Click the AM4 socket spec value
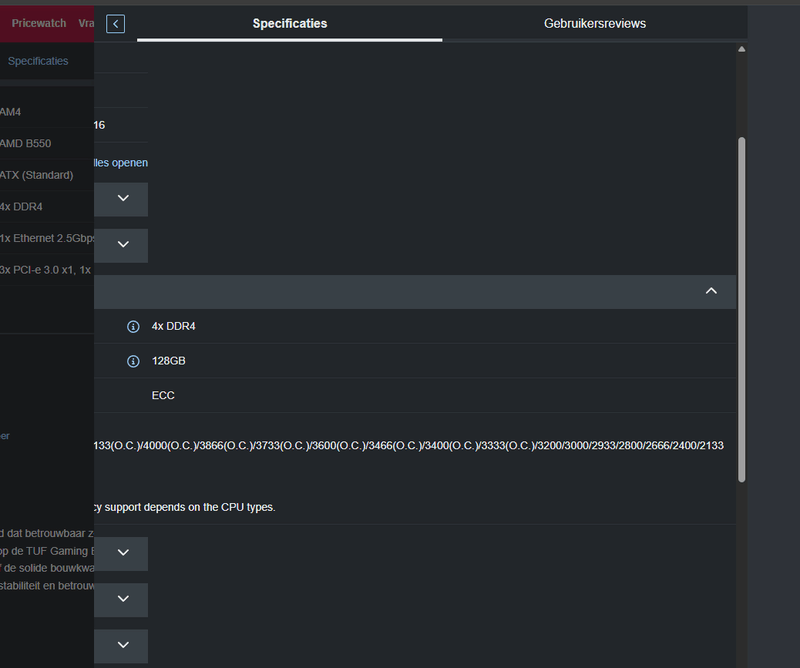 coord(10,112)
